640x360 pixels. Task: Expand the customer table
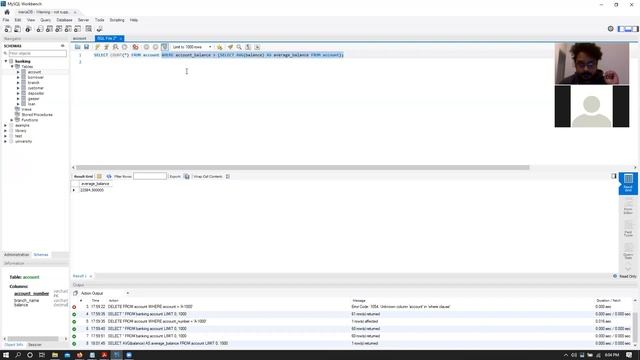point(18,88)
